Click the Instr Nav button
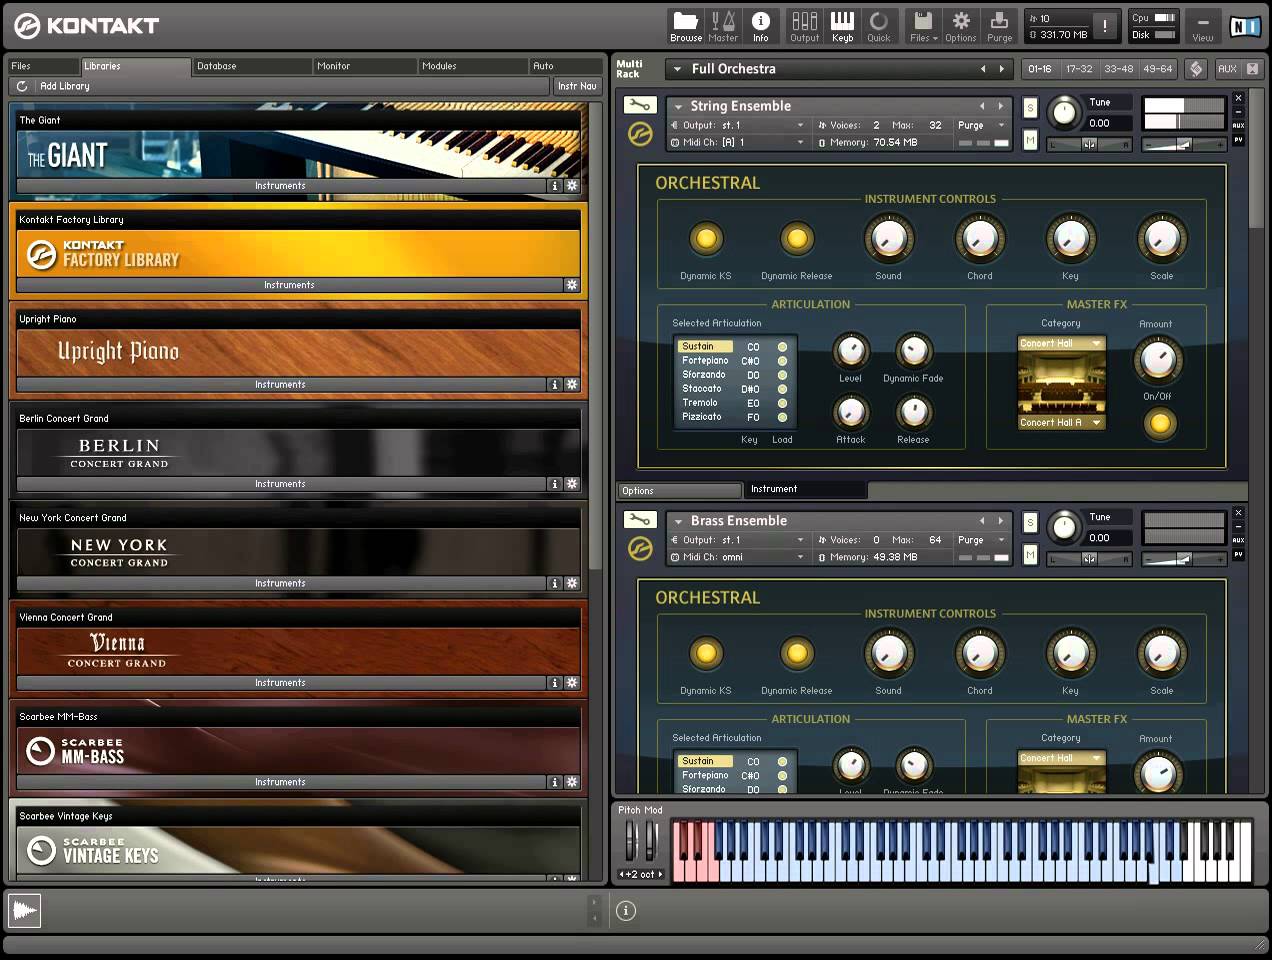This screenshot has width=1272, height=960. (577, 86)
